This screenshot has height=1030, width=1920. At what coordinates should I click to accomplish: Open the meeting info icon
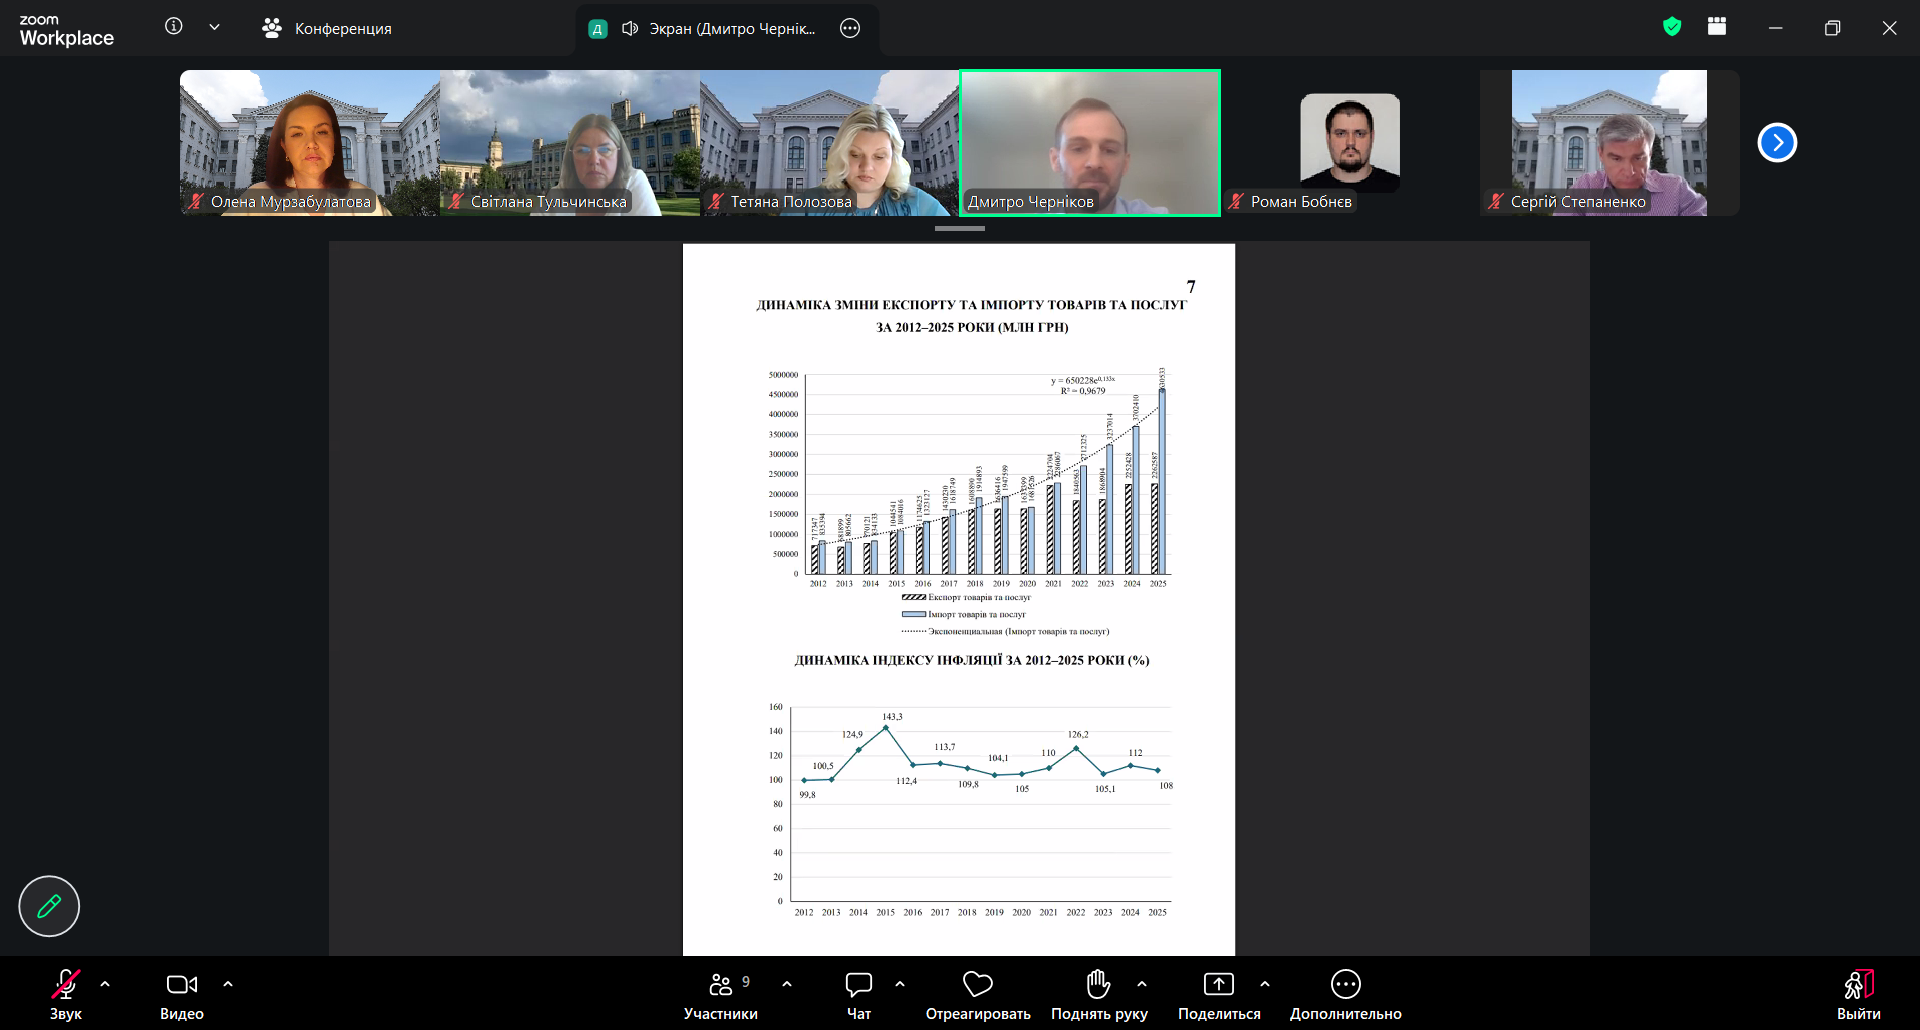click(174, 27)
